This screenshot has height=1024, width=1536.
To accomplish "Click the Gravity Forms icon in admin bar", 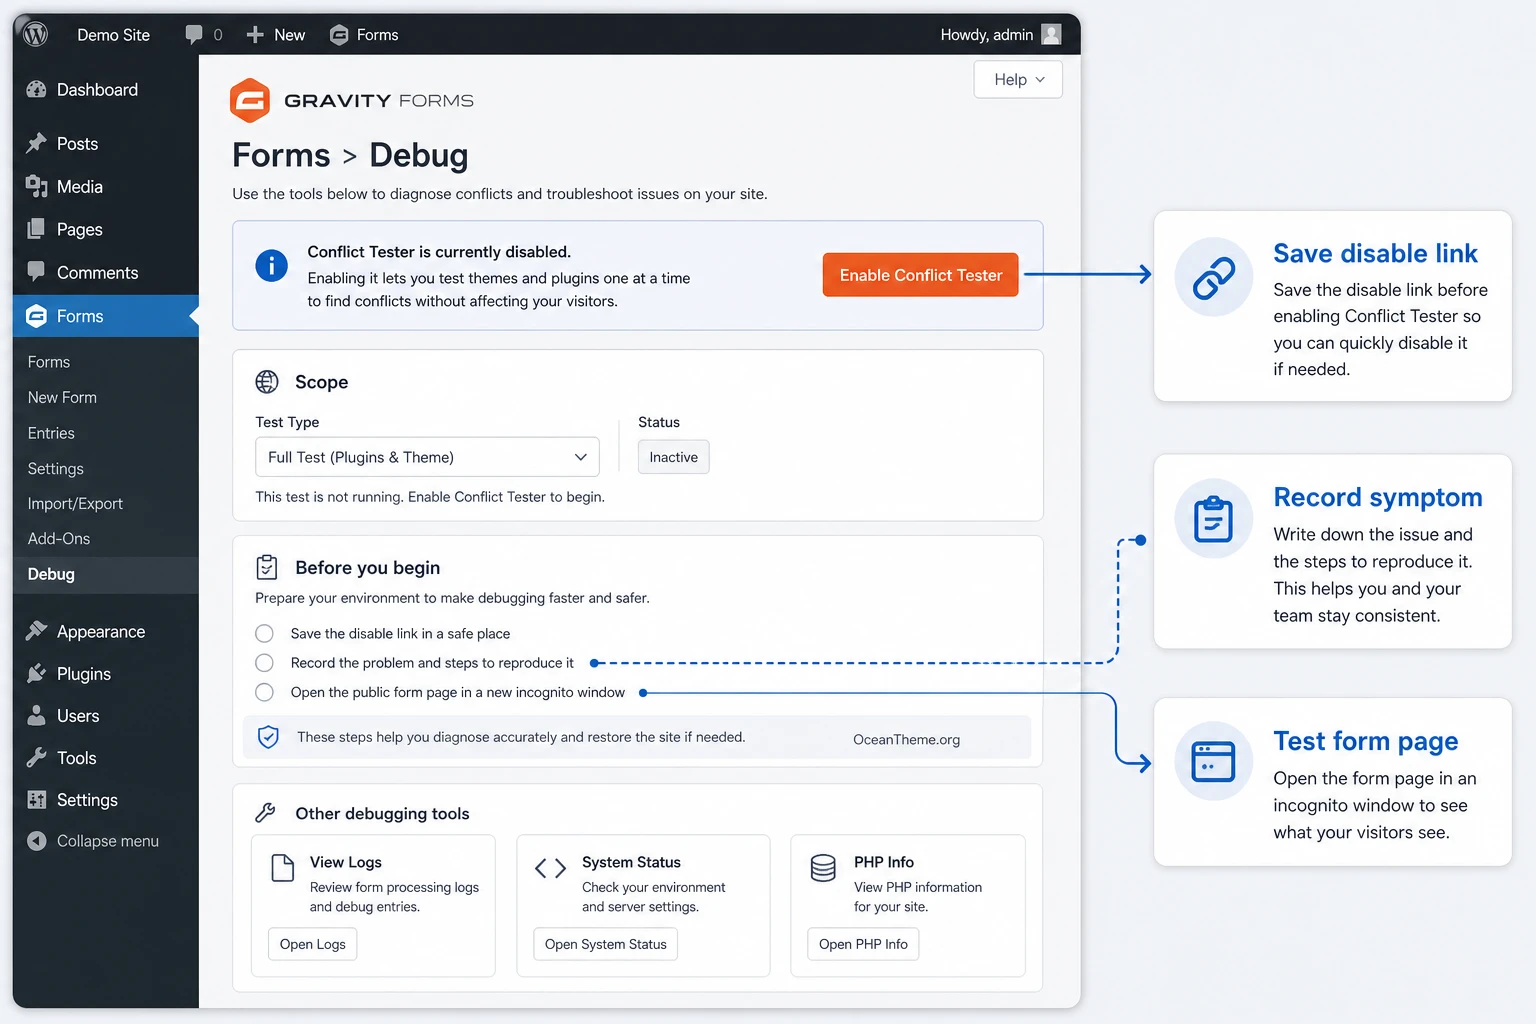I will [x=340, y=35].
